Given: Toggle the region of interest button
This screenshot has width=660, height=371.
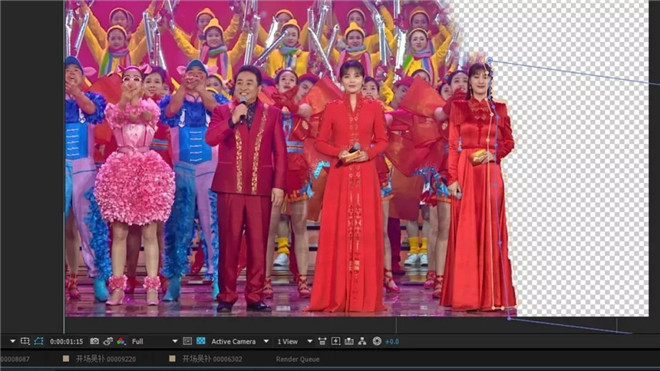Looking at the screenshot, I should click(x=188, y=342).
